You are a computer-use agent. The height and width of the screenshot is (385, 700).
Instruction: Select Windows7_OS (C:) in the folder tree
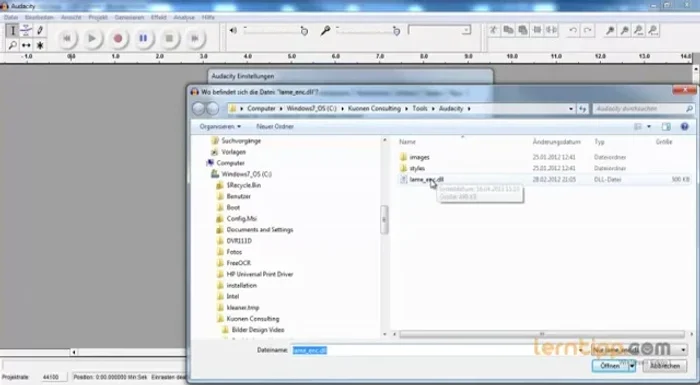246,174
